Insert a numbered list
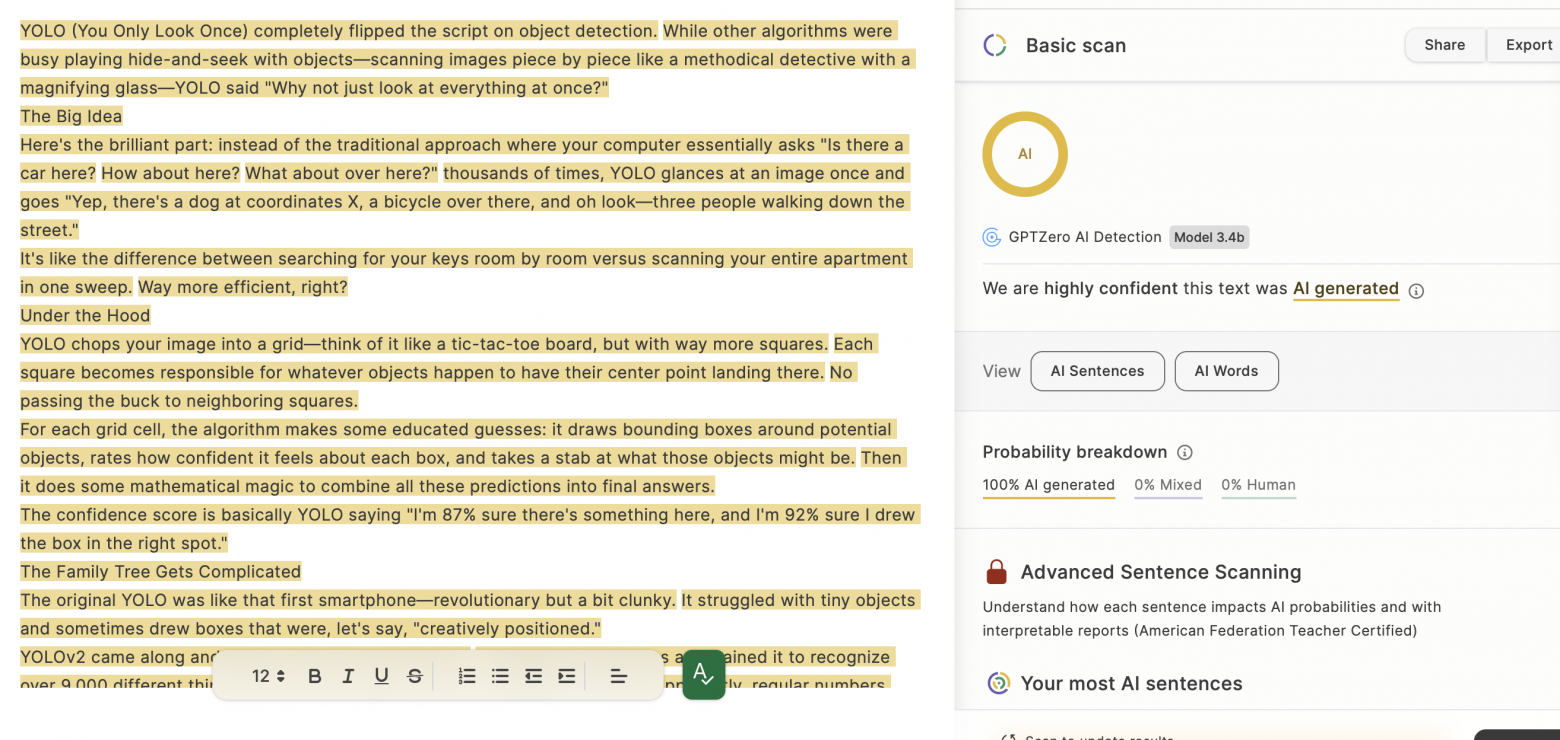The width and height of the screenshot is (1560, 740). coord(467,676)
